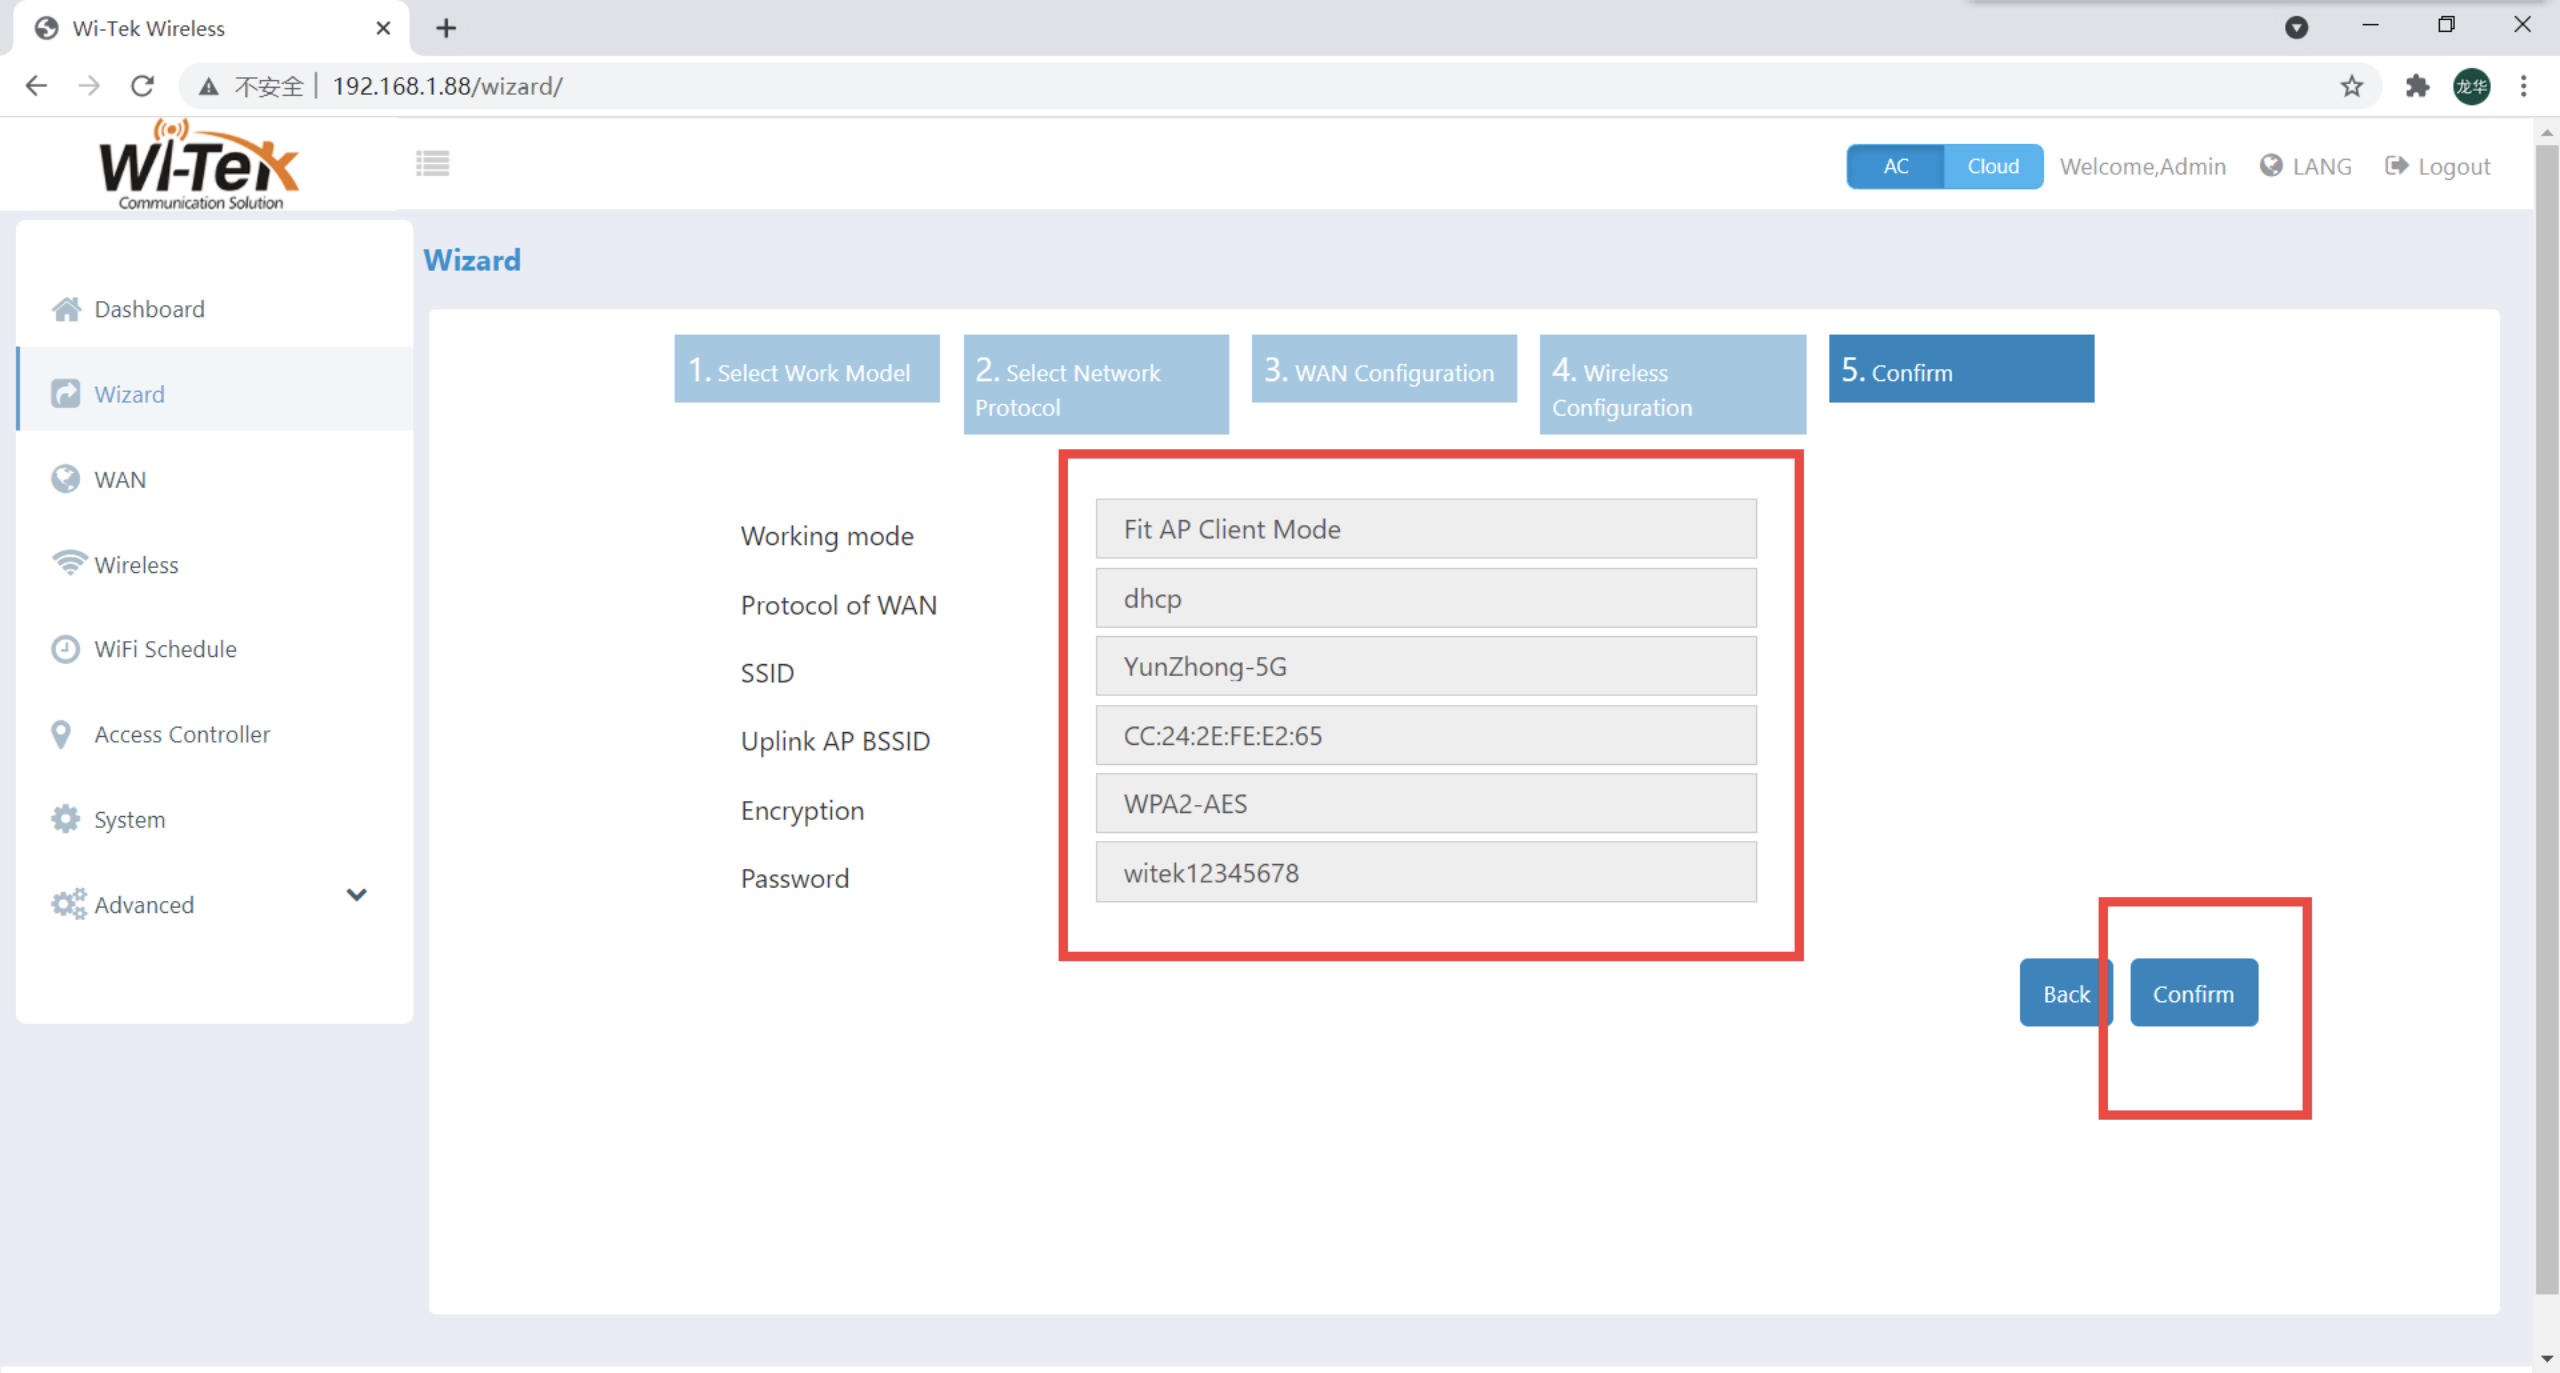Screen dimensions: 2560x1373
Task: Expand the Advanced menu chevron
Action: (x=356, y=894)
